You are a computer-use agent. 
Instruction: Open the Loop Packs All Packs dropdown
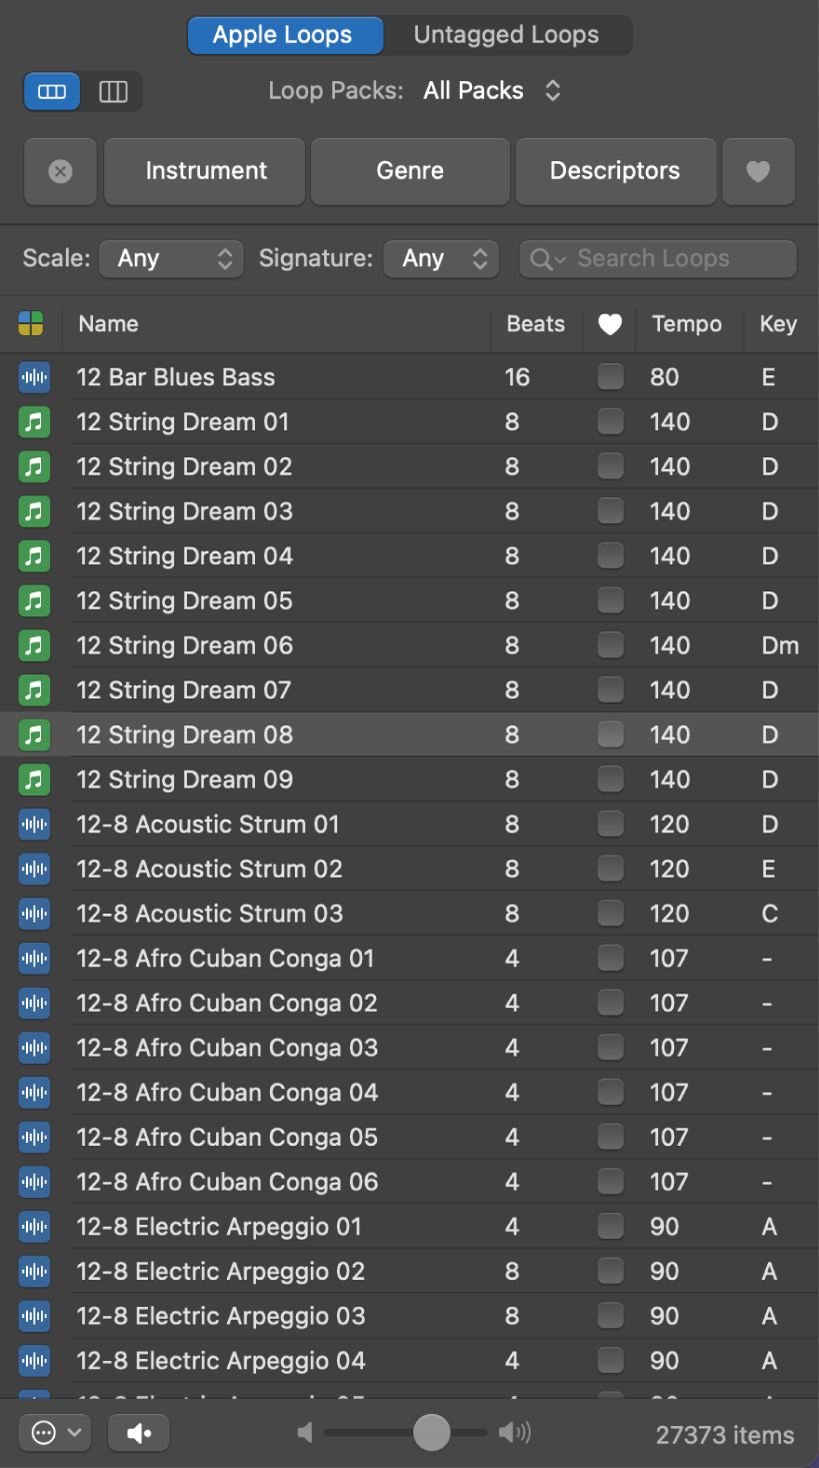[x=492, y=91]
